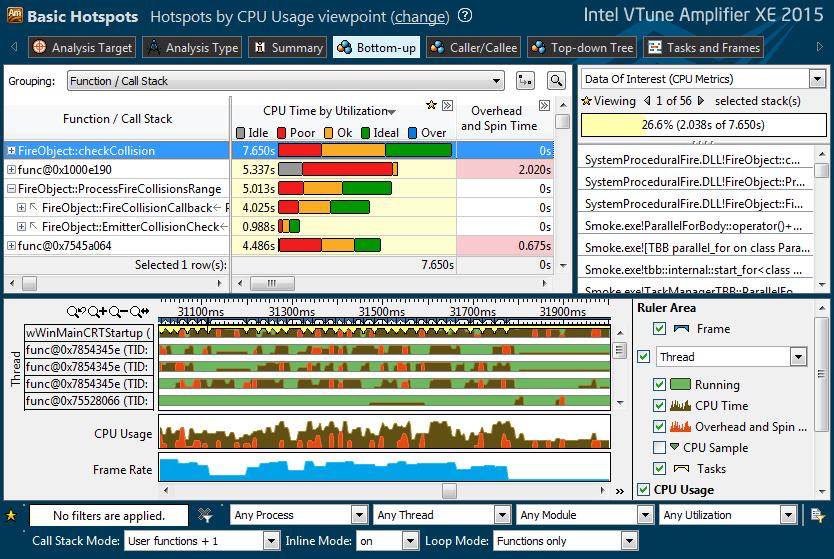Toggle the Thread checkbox in legend
The width and height of the screenshot is (834, 559).
tap(644, 356)
